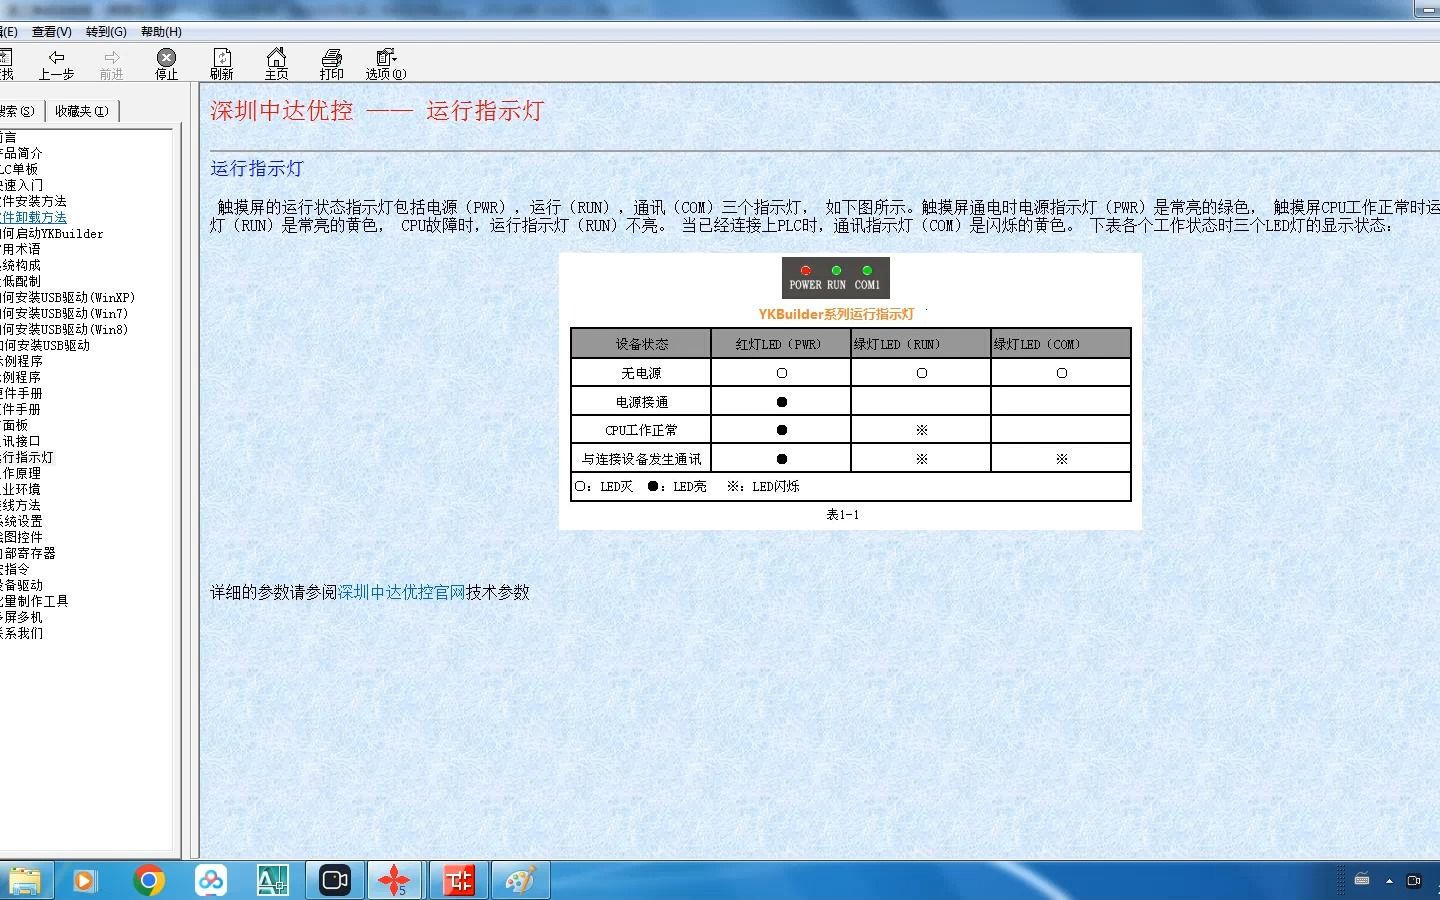Click the 表1-1 table caption
The width and height of the screenshot is (1440, 900).
(842, 515)
